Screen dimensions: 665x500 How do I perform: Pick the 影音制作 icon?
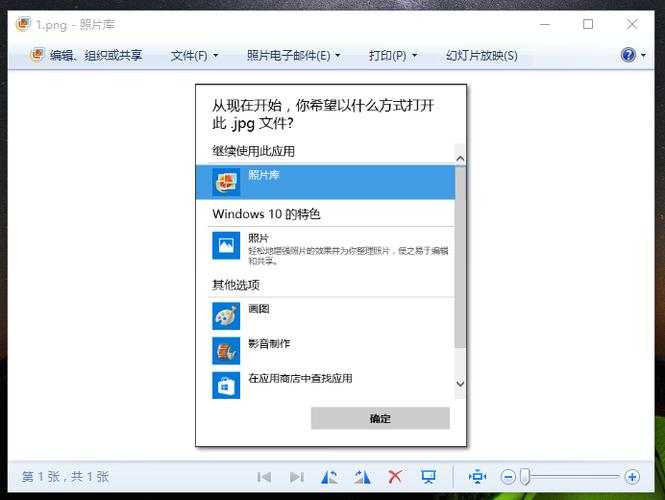[x=226, y=351]
